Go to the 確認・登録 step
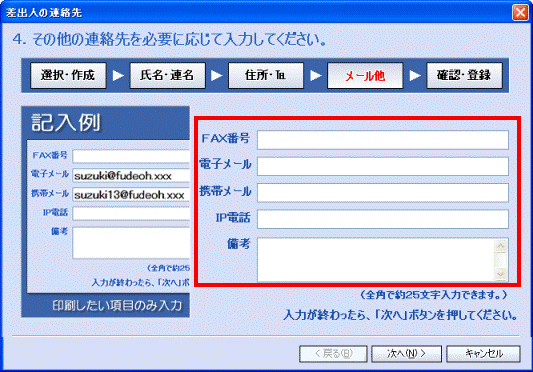Screen dimensions: 533x372 pyautogui.click(x=464, y=75)
